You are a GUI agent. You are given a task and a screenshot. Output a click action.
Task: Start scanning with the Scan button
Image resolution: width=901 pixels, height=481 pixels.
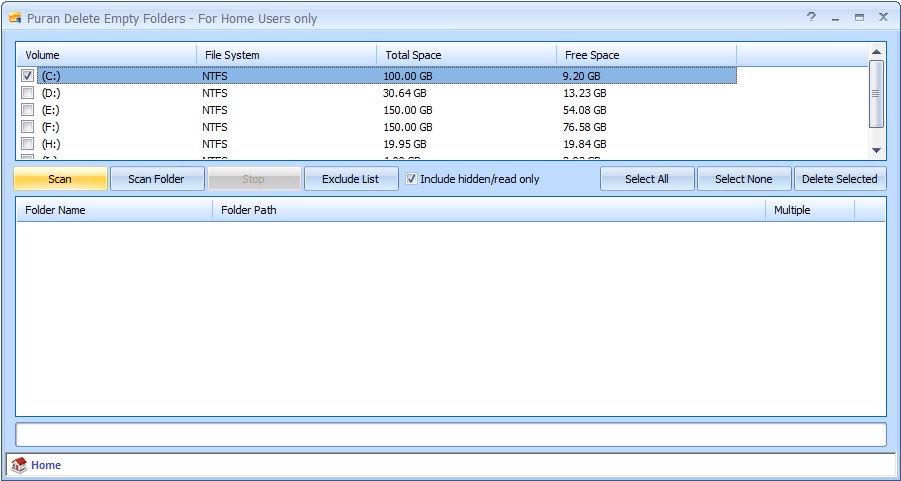point(60,179)
